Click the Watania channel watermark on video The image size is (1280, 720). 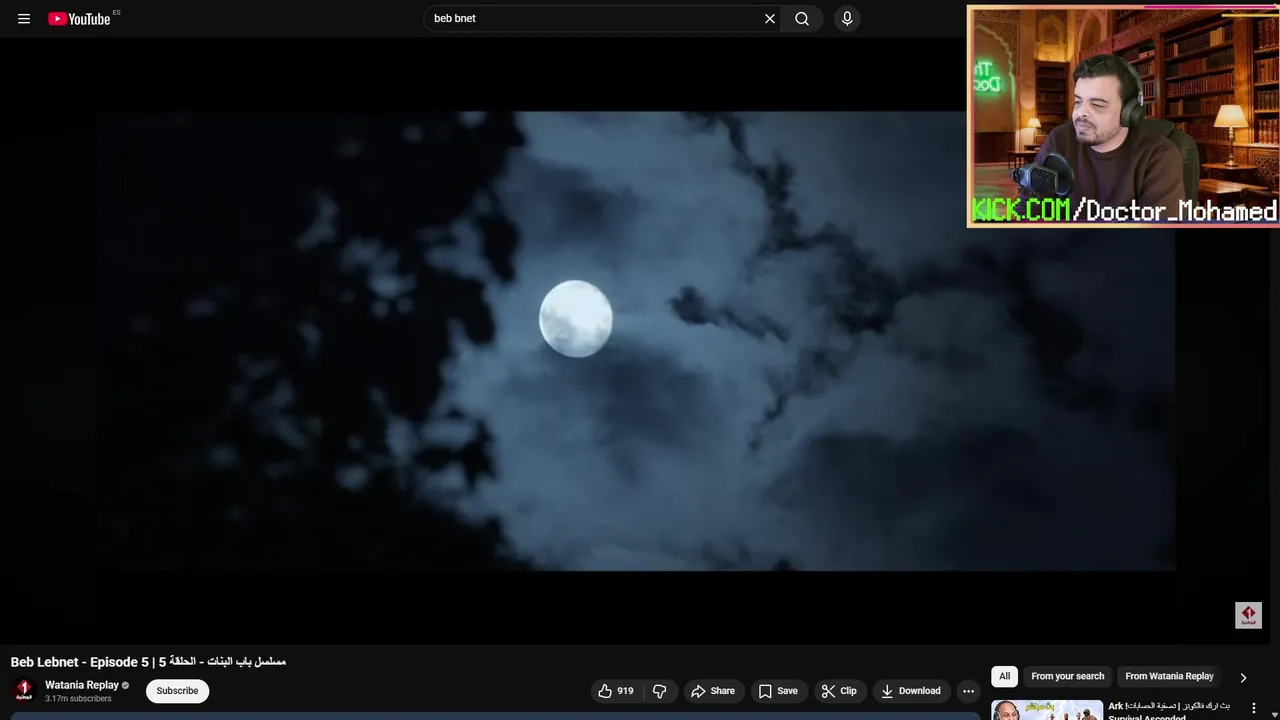point(1248,615)
